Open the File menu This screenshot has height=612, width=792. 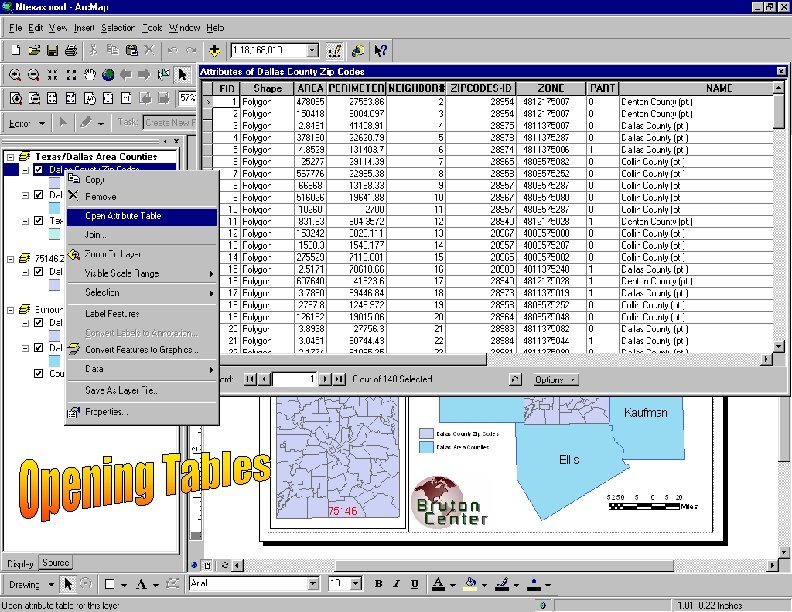pos(16,28)
